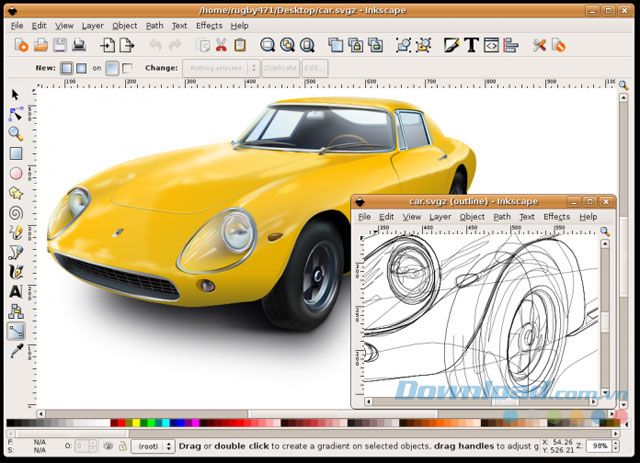Create a new document with toolbar icon
The height and width of the screenshot is (463, 640).
click(x=21, y=45)
